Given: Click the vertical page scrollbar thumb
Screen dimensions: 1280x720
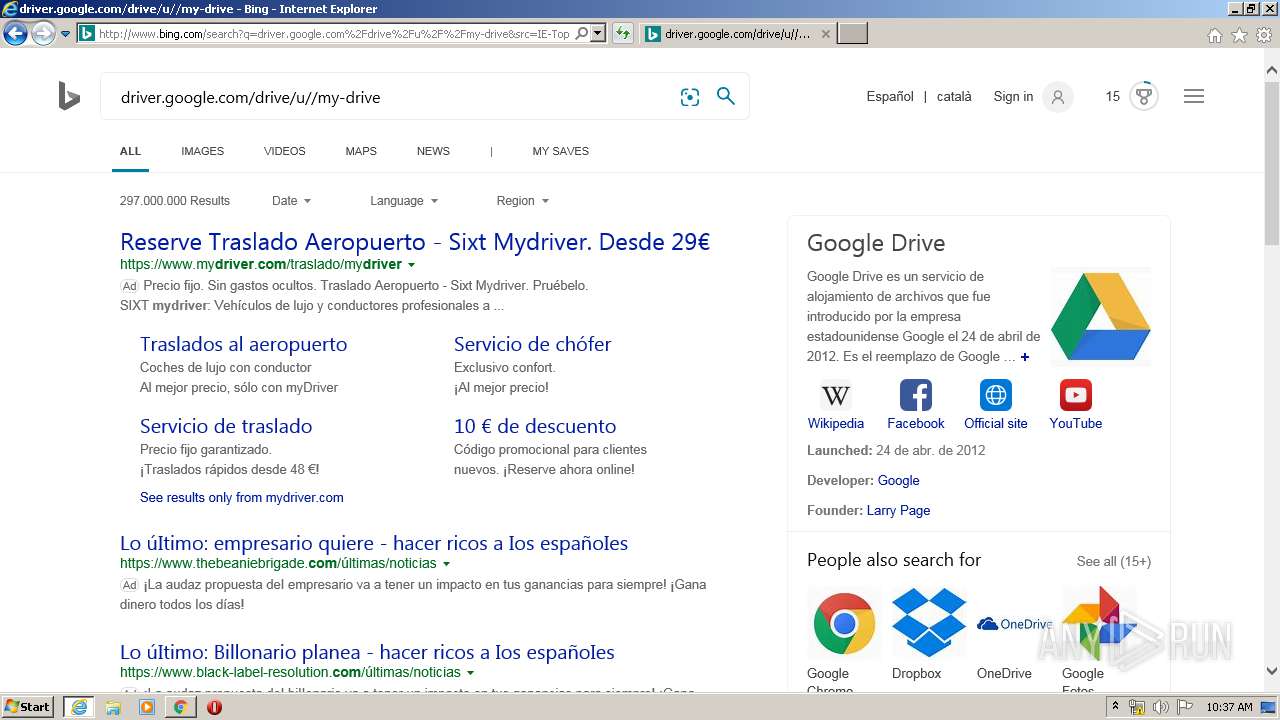Looking at the screenshot, I should tap(1272, 162).
